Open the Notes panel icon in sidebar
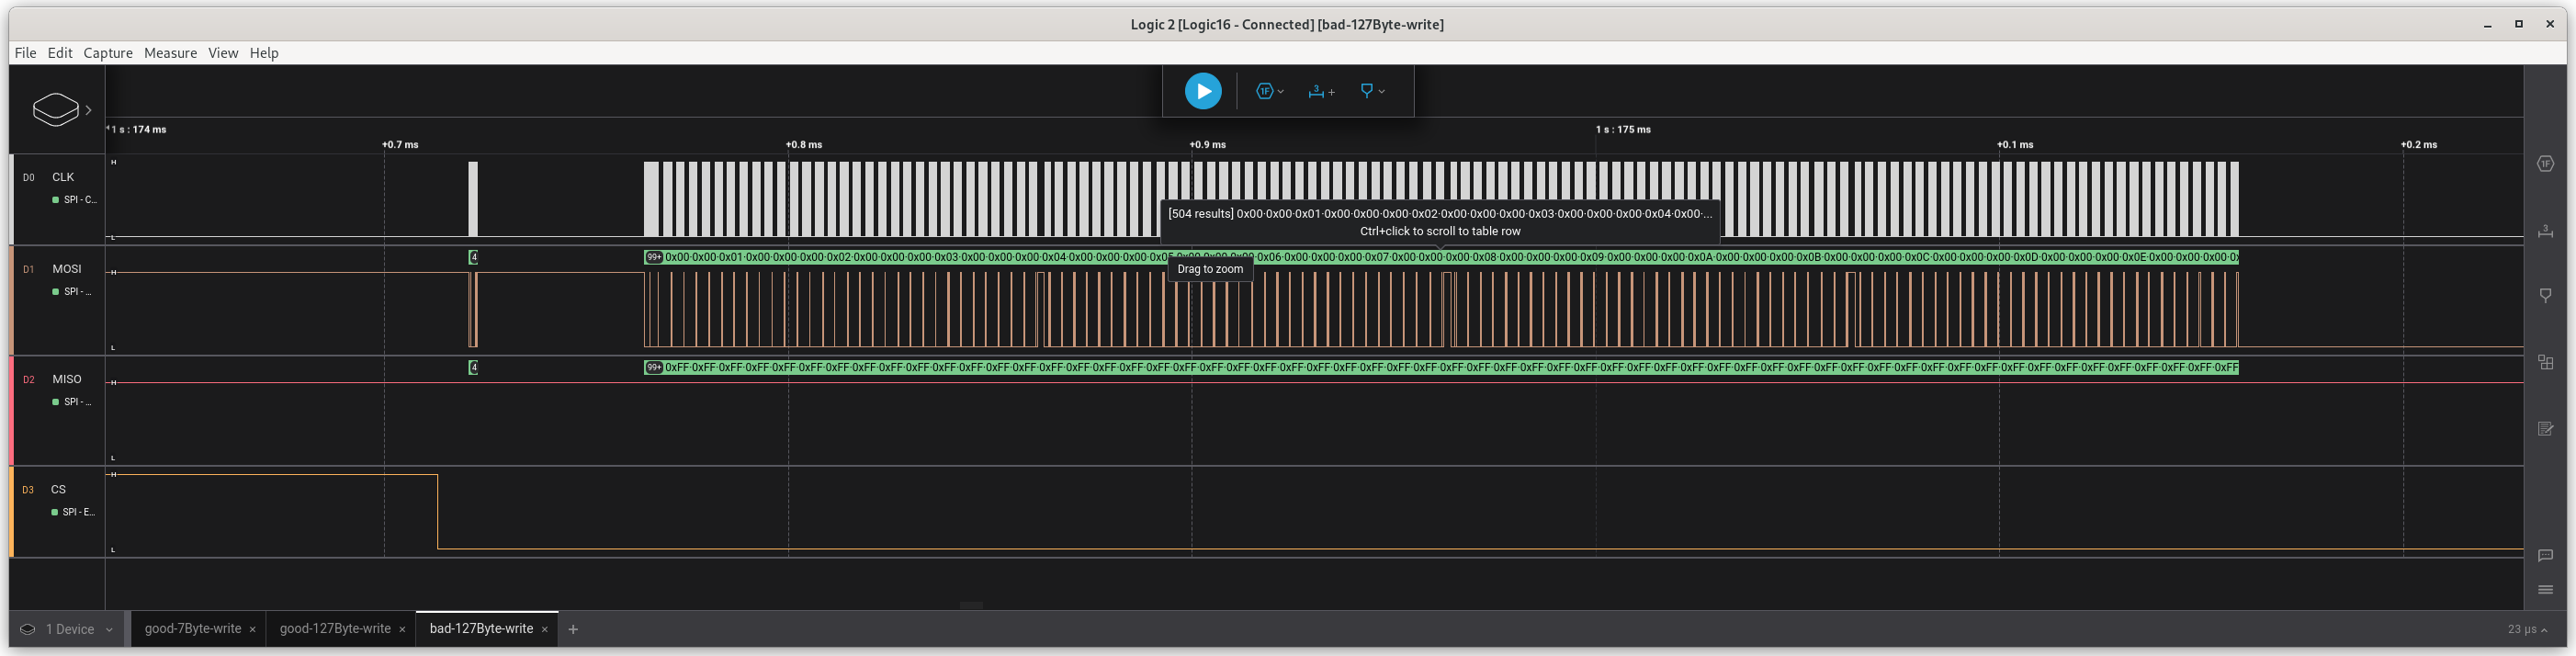 [2545, 429]
